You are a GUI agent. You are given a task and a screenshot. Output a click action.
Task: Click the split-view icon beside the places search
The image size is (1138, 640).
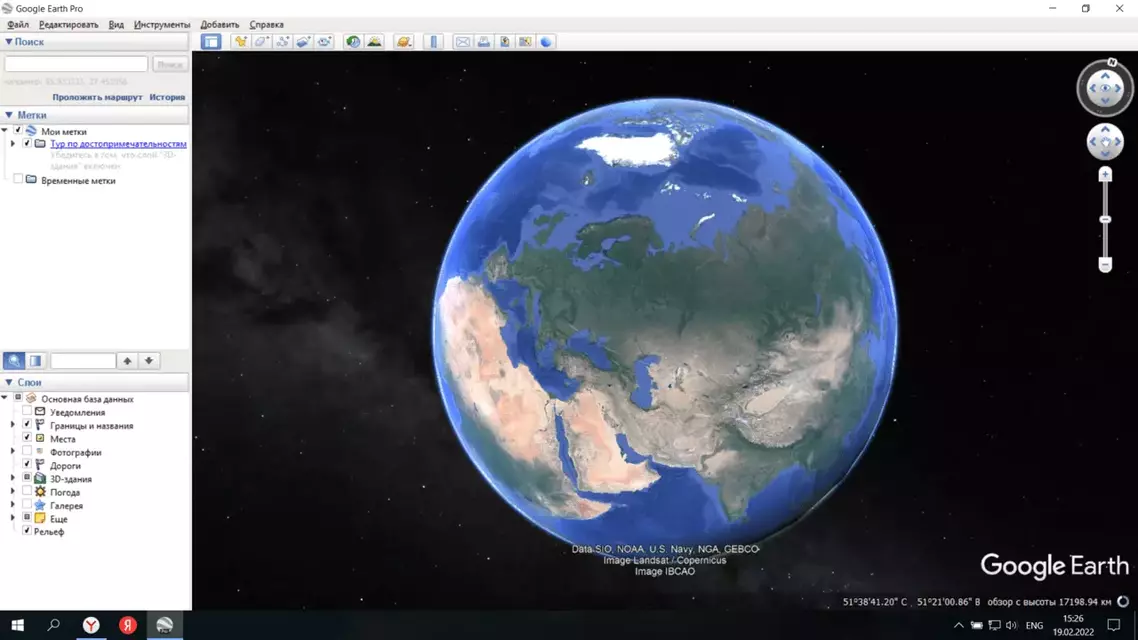(x=36, y=361)
